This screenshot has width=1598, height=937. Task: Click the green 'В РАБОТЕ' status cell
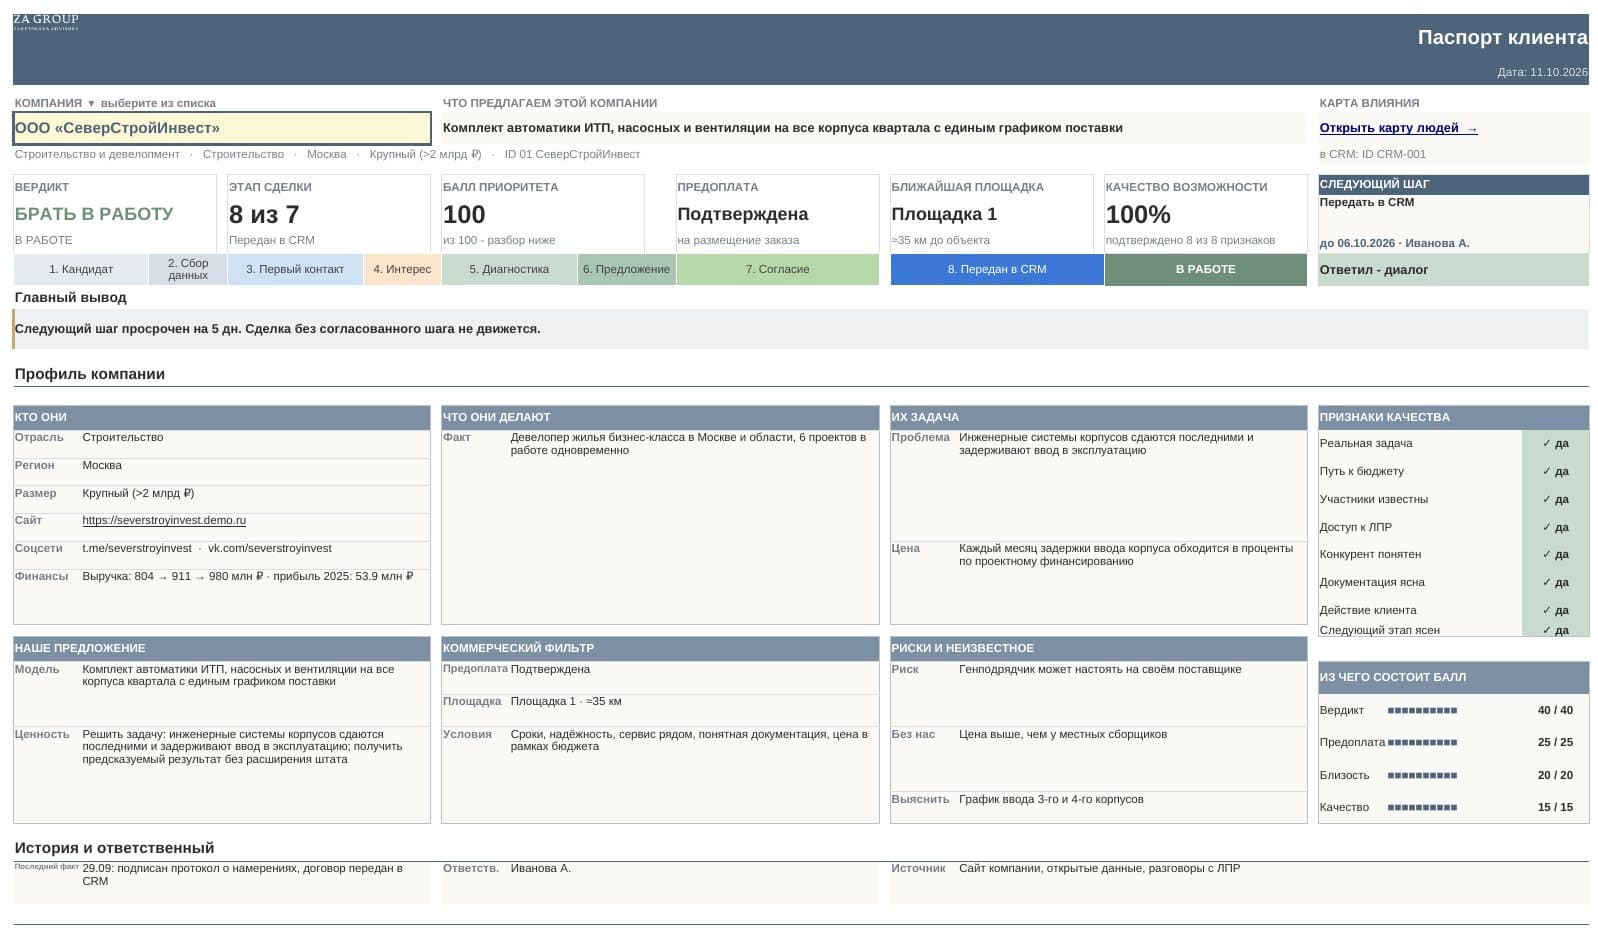tap(1206, 269)
